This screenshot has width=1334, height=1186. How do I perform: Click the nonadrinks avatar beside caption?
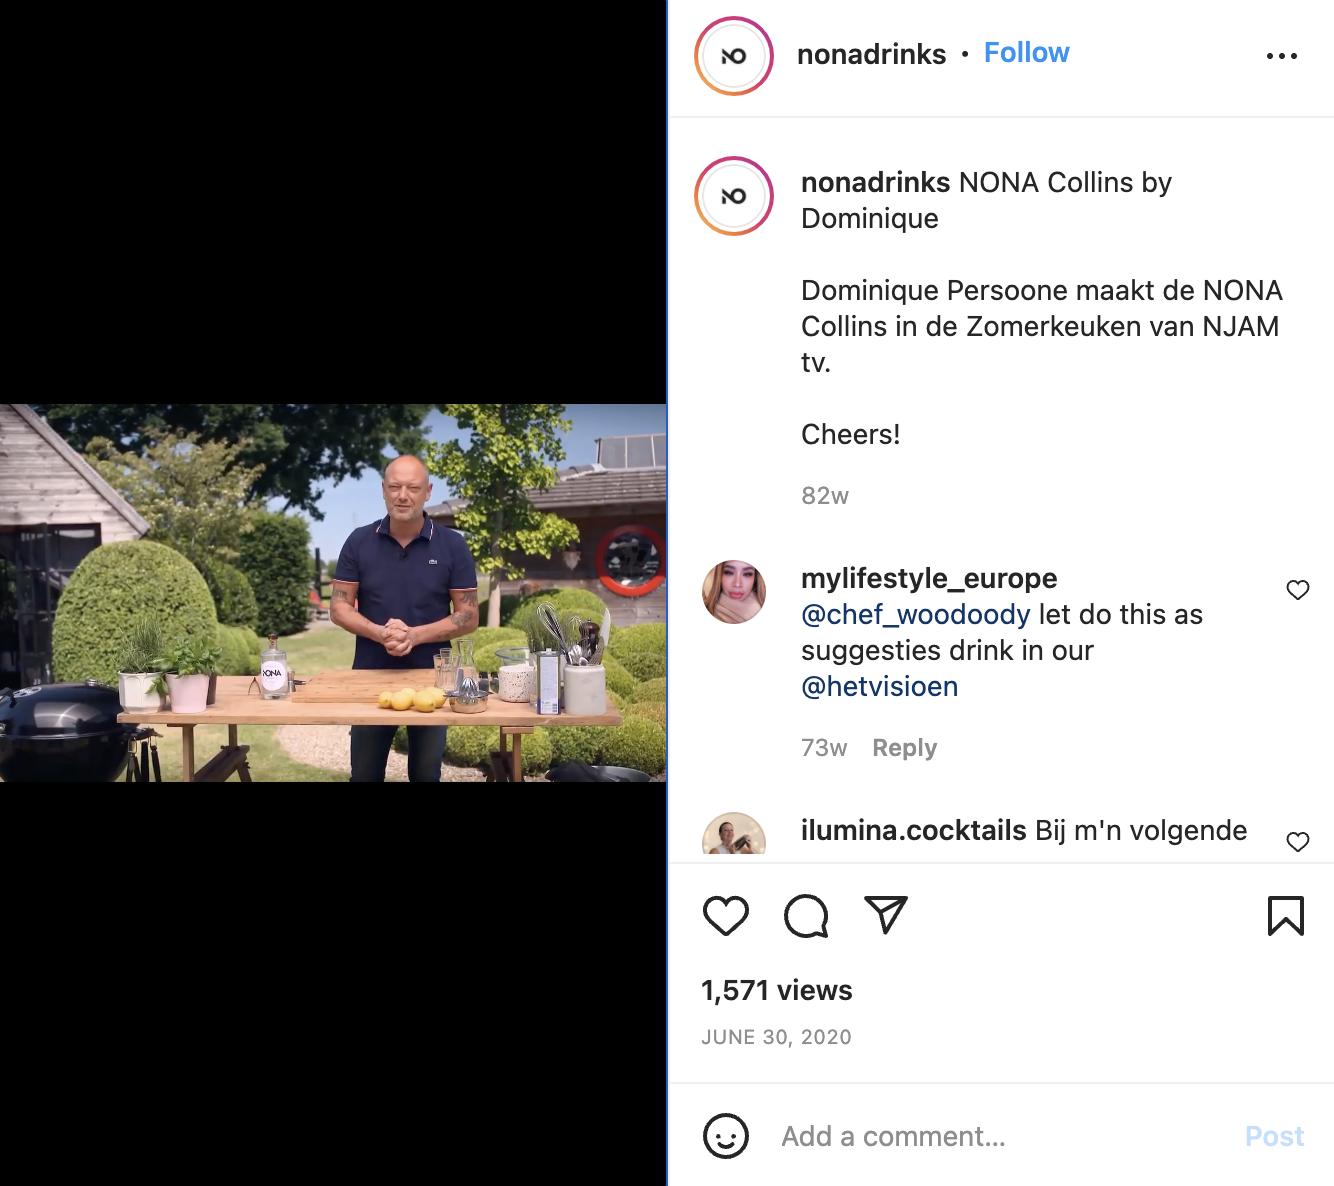(734, 196)
